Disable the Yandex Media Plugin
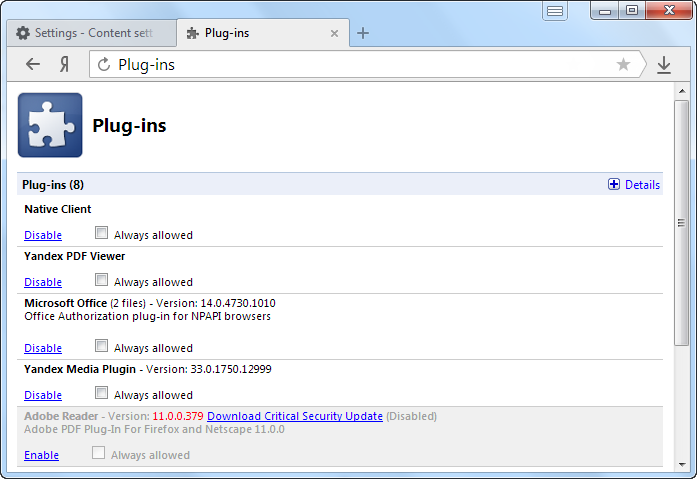The height and width of the screenshot is (480, 697). tap(43, 395)
